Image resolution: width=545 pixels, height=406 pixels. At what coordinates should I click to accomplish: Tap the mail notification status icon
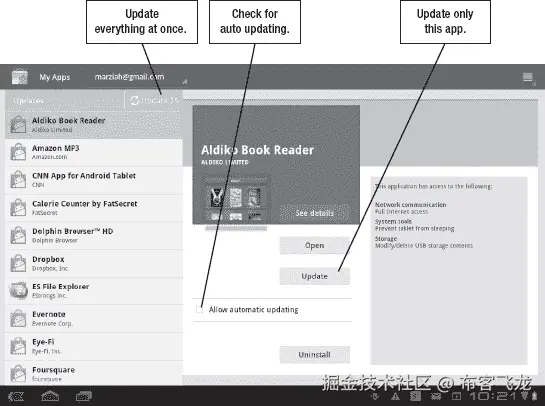pyautogui.click(x=436, y=396)
